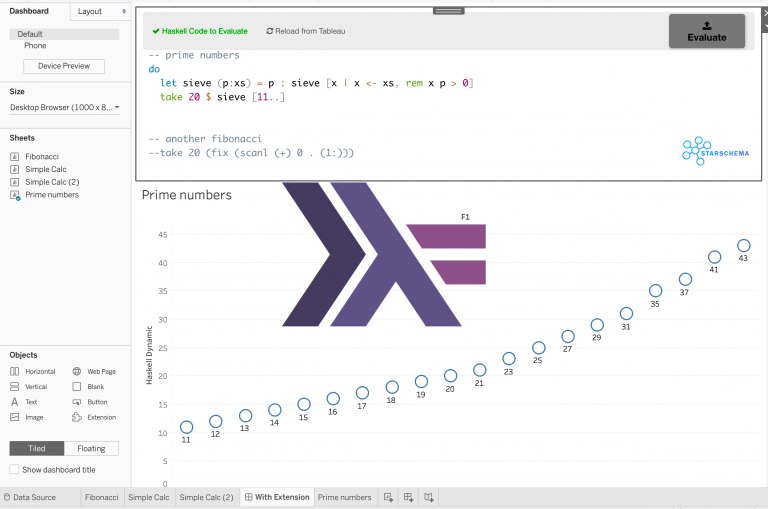The image size is (768, 509).
Task: Open the With Extension dashboard tab
Action: (x=277, y=497)
